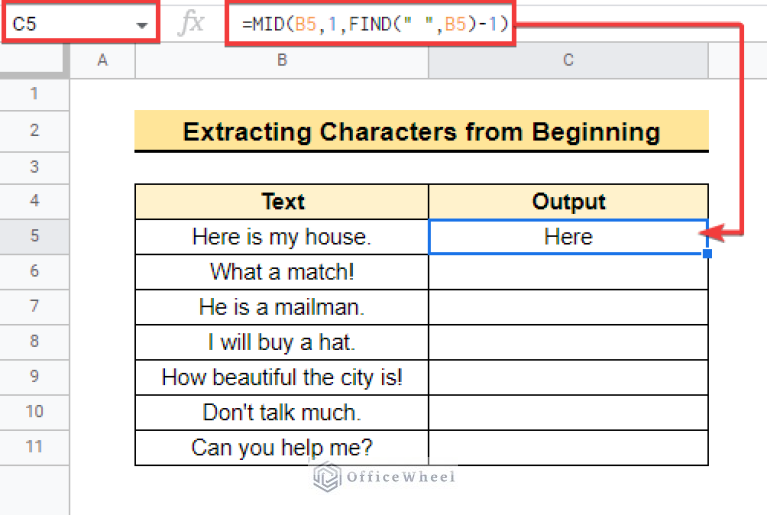The width and height of the screenshot is (767, 515).
Task: Select column B header
Action: click(x=282, y=60)
